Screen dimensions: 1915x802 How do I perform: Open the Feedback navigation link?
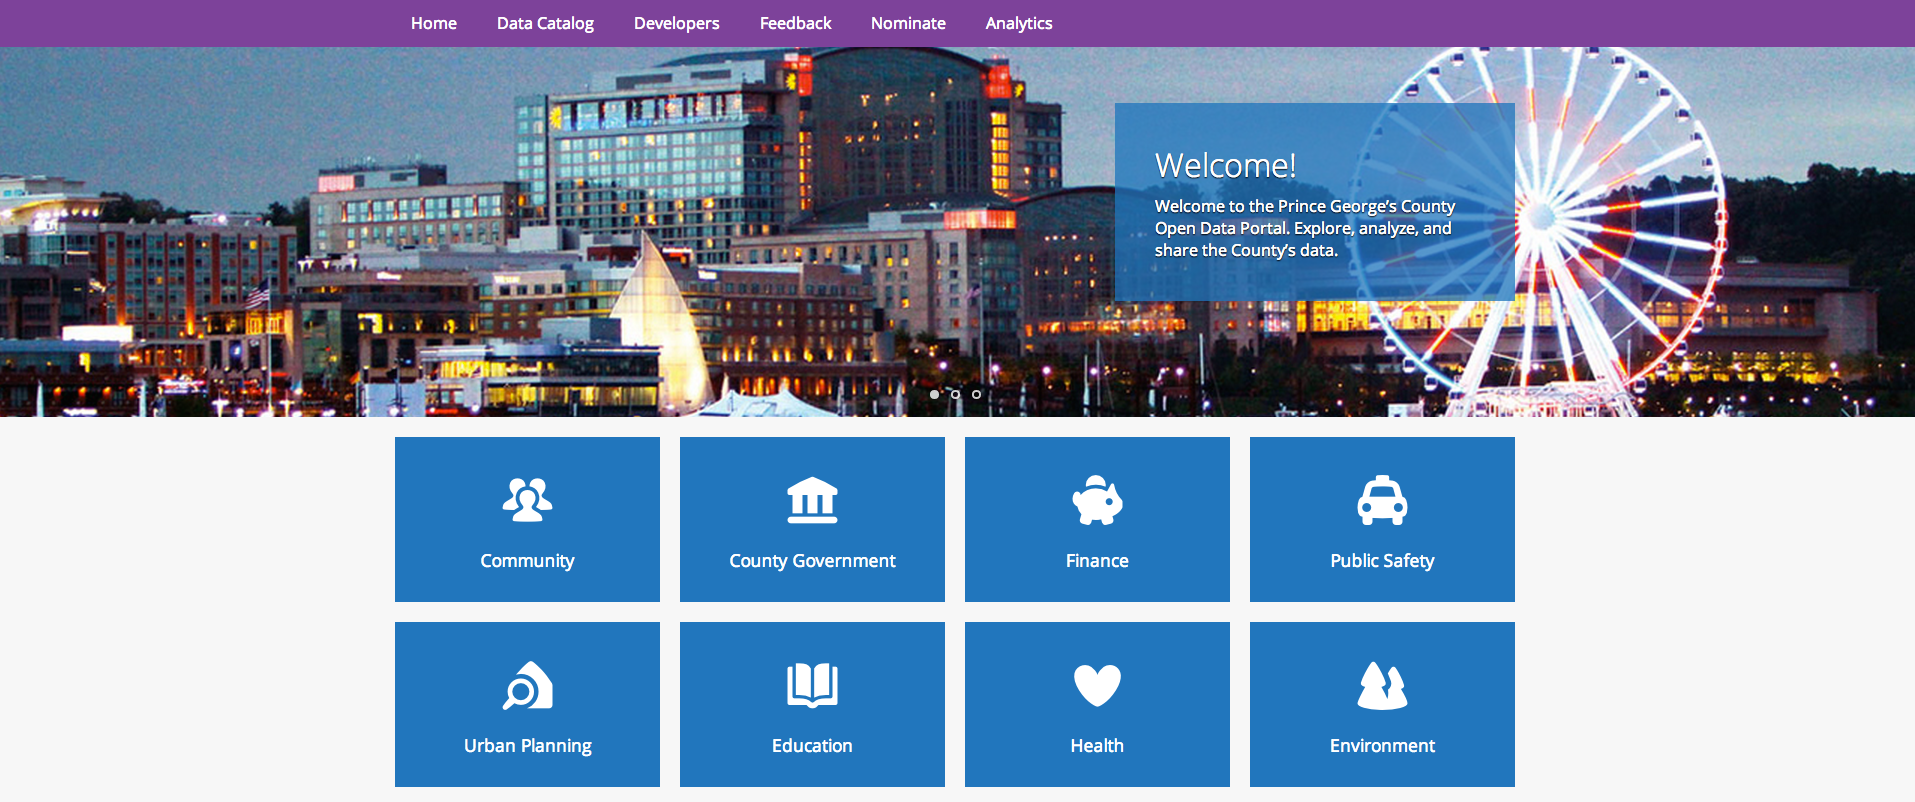(795, 23)
